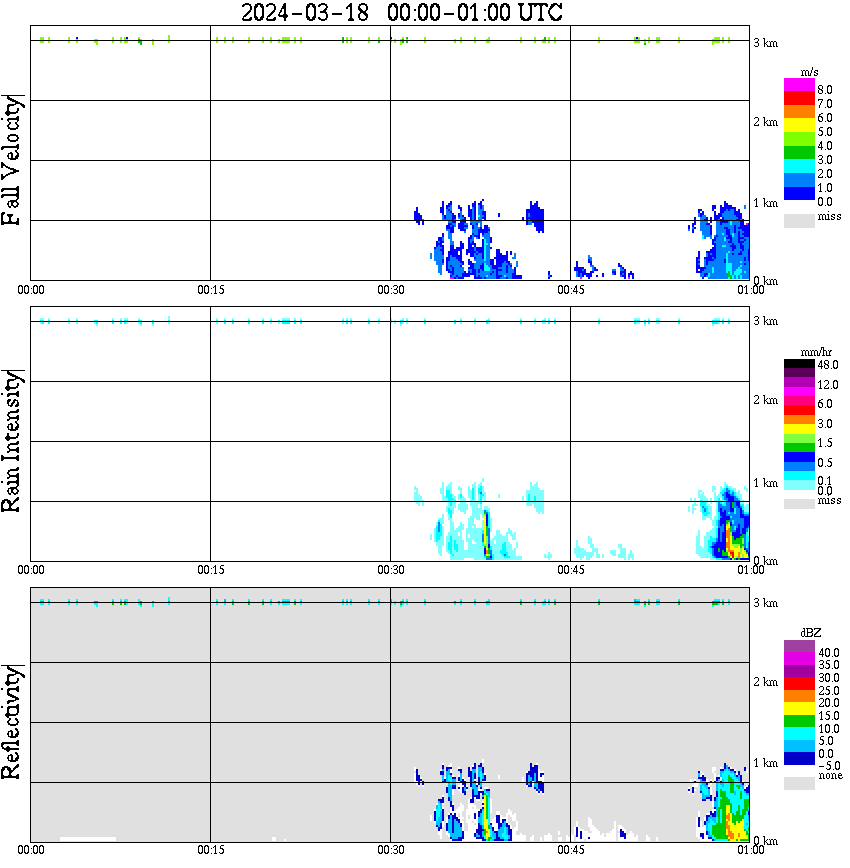Click the "35.0" value in the dBZ legend
Image resolution: width=850 pixels, height=868 pixels.
pyautogui.click(x=829, y=665)
